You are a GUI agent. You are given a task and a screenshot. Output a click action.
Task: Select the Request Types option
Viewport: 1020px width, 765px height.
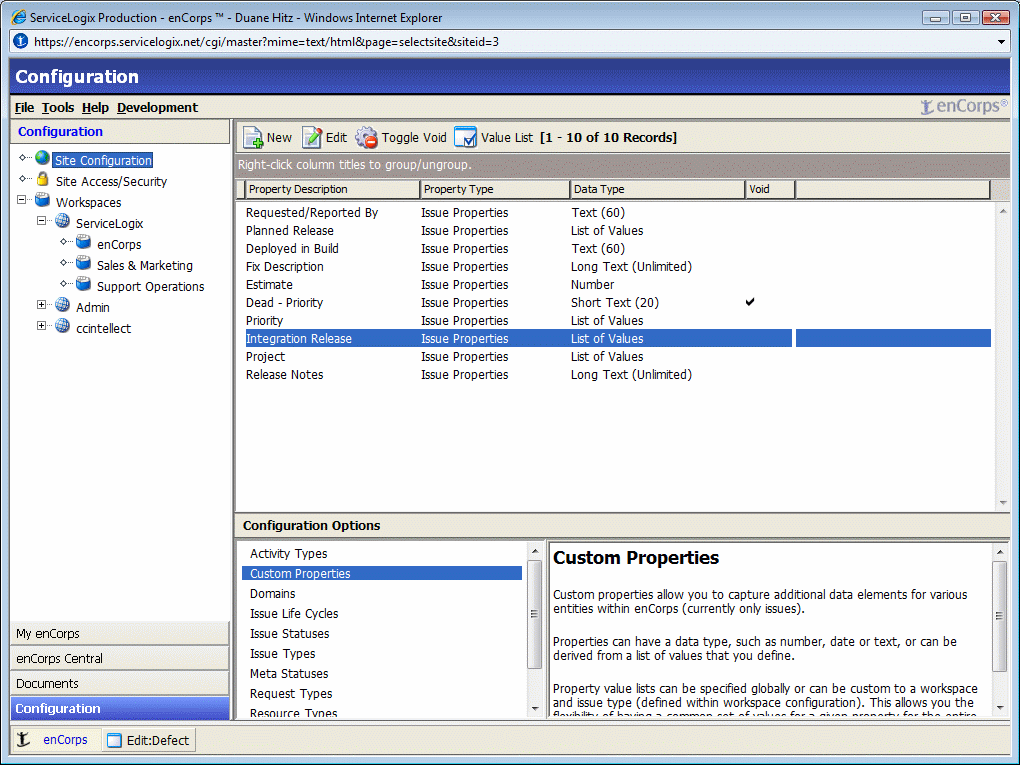tap(382, 693)
